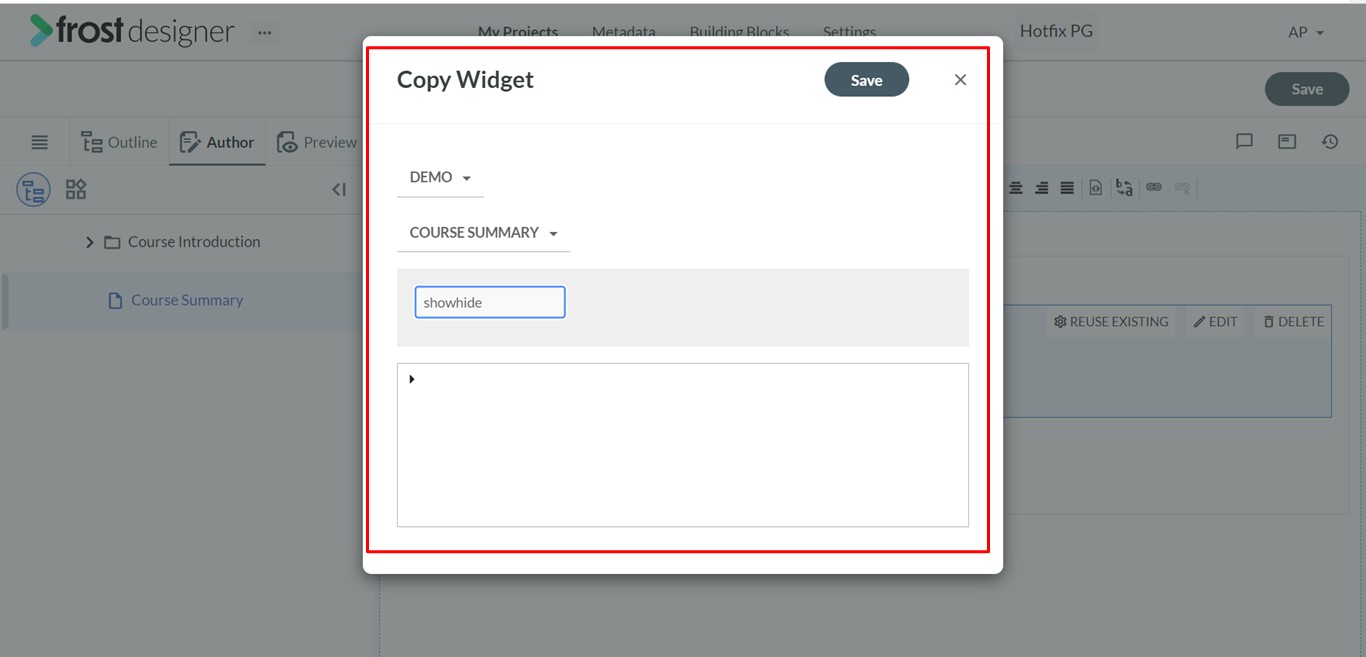Open the DEMO dropdown
This screenshot has height=657, width=1366.
click(440, 177)
